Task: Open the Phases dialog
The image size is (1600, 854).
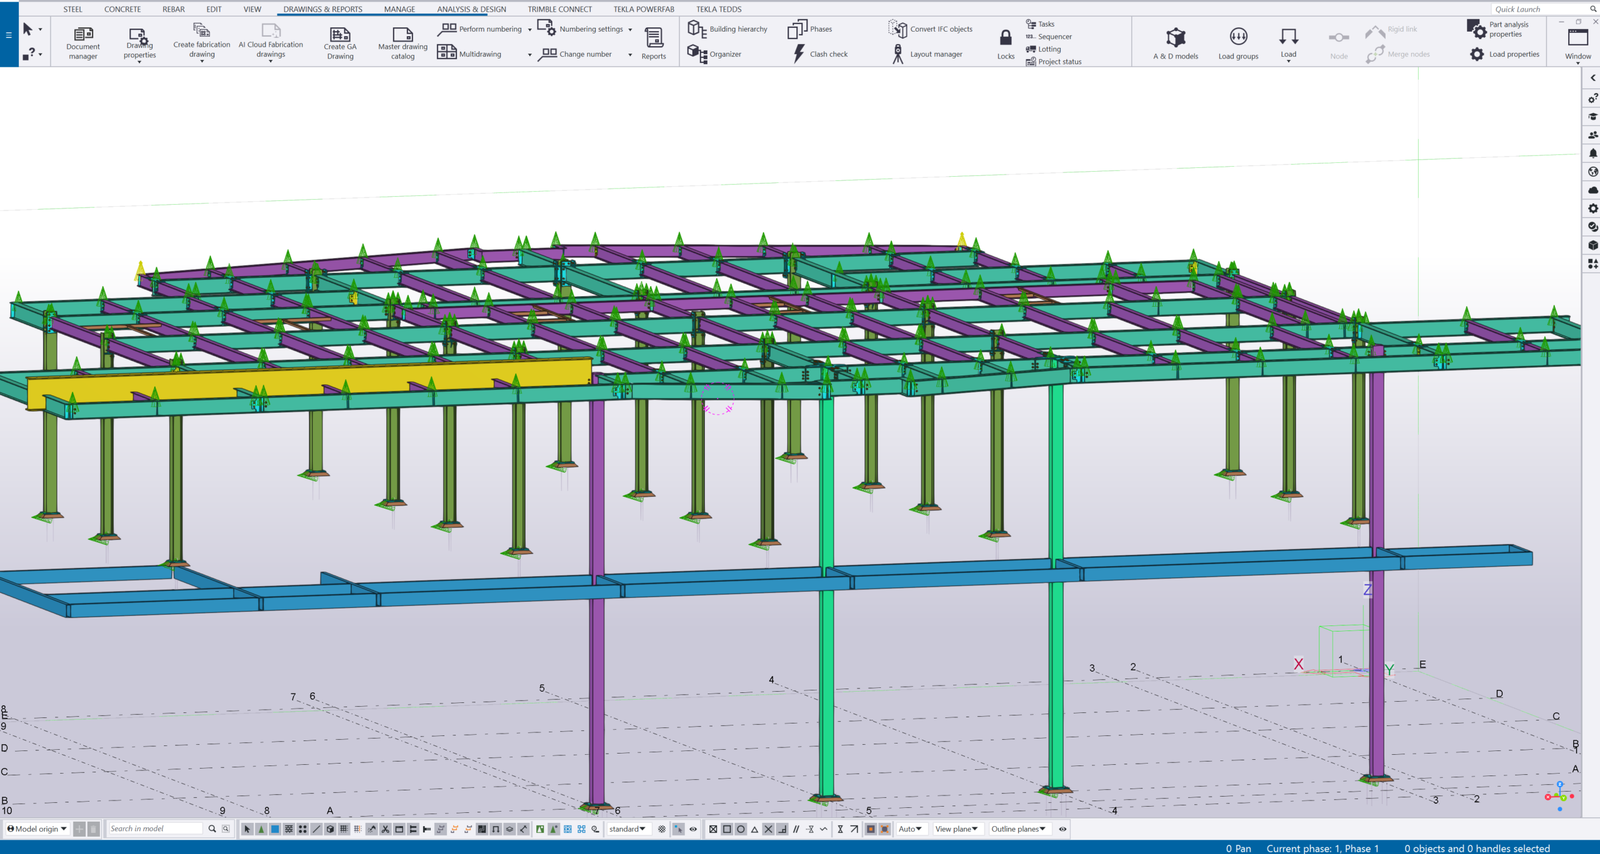Action: [x=810, y=29]
